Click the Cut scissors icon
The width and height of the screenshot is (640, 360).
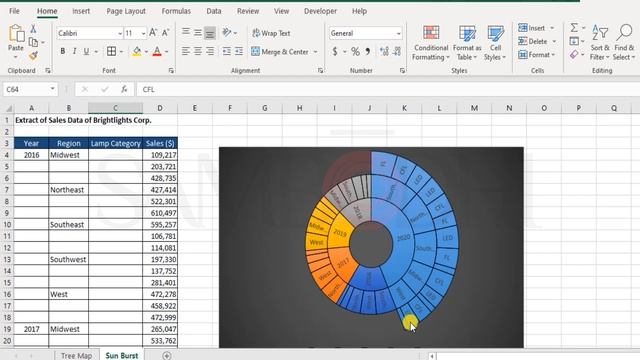pos(33,29)
